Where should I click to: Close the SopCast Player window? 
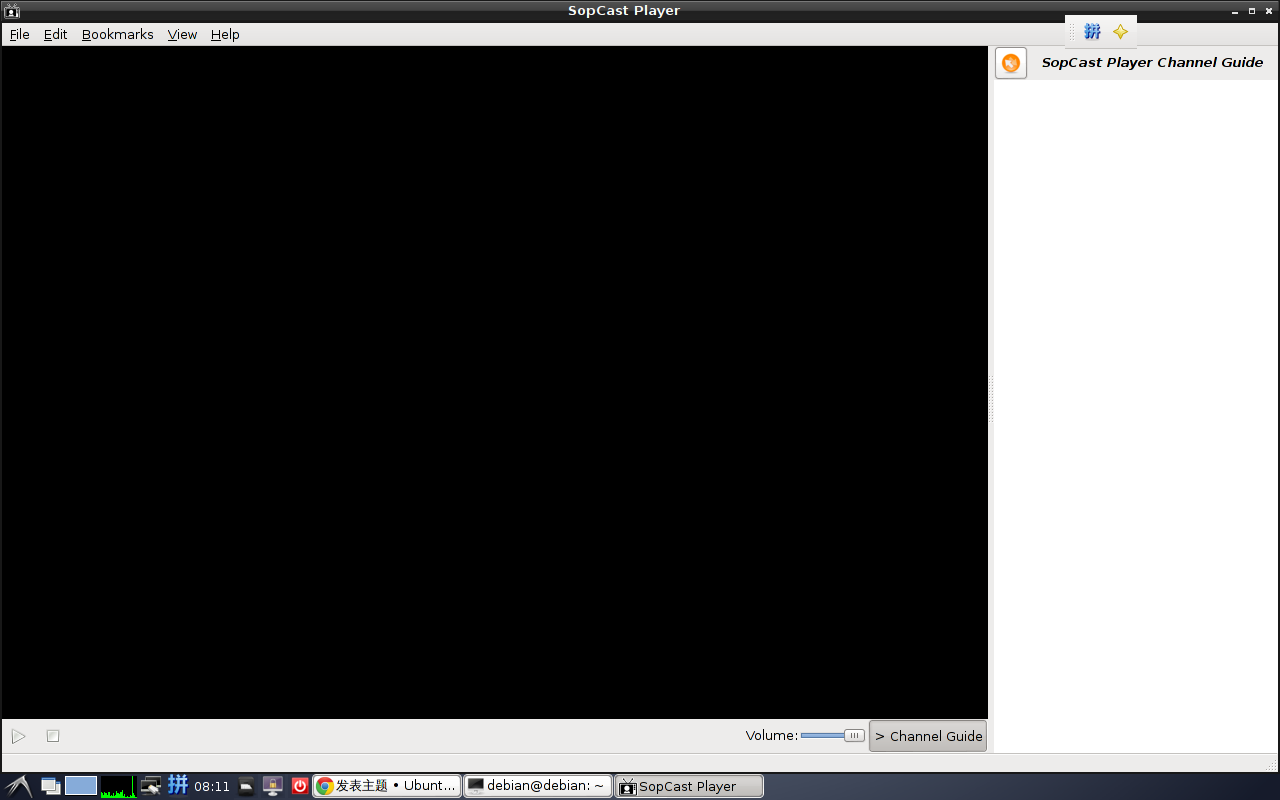tap(1268, 11)
